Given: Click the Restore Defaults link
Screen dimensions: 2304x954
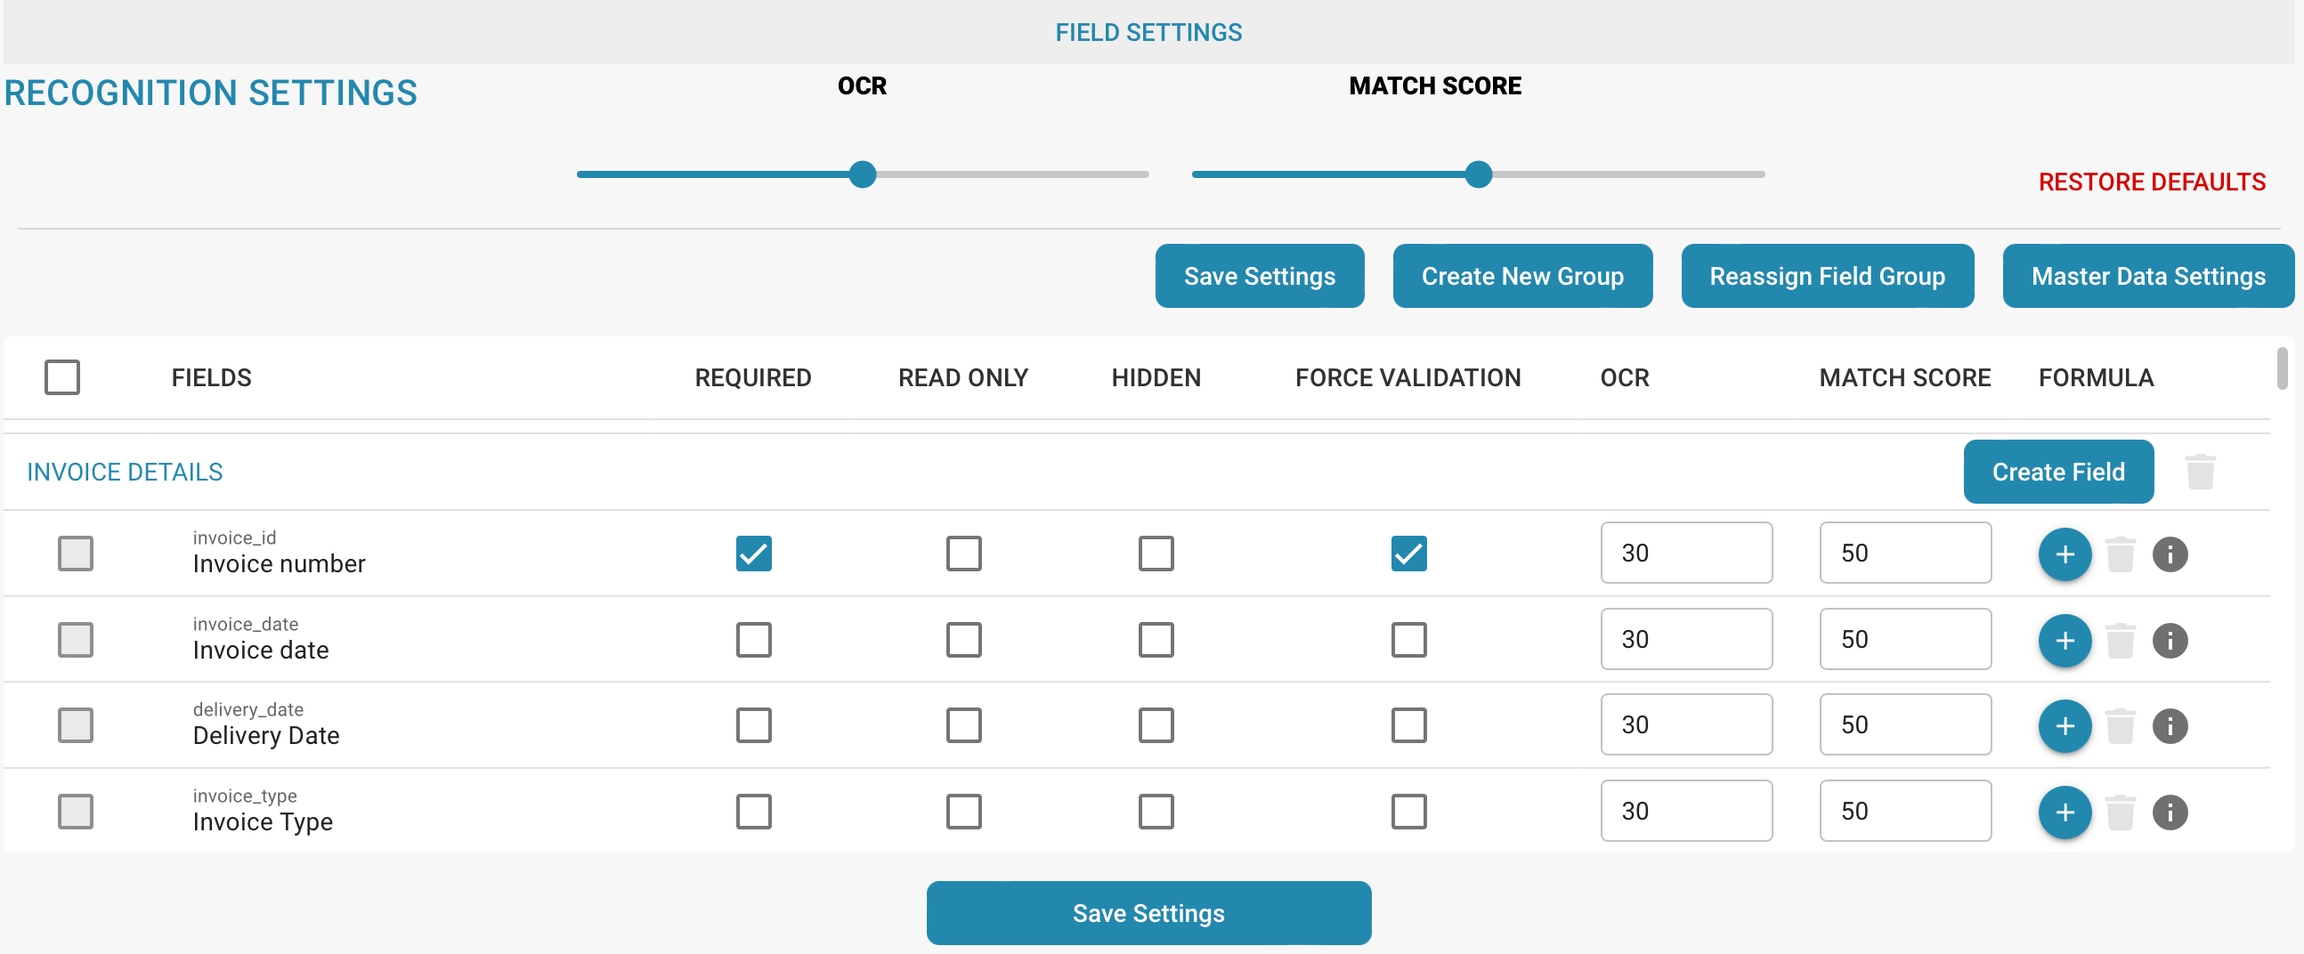Looking at the screenshot, I should coord(2151,182).
